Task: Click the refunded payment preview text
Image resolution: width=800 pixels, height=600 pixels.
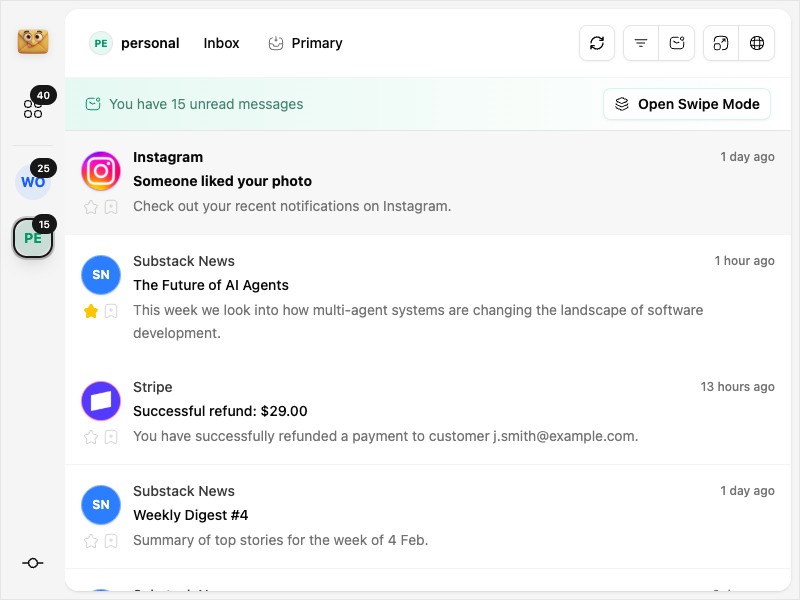Action: pyautogui.click(x=385, y=436)
